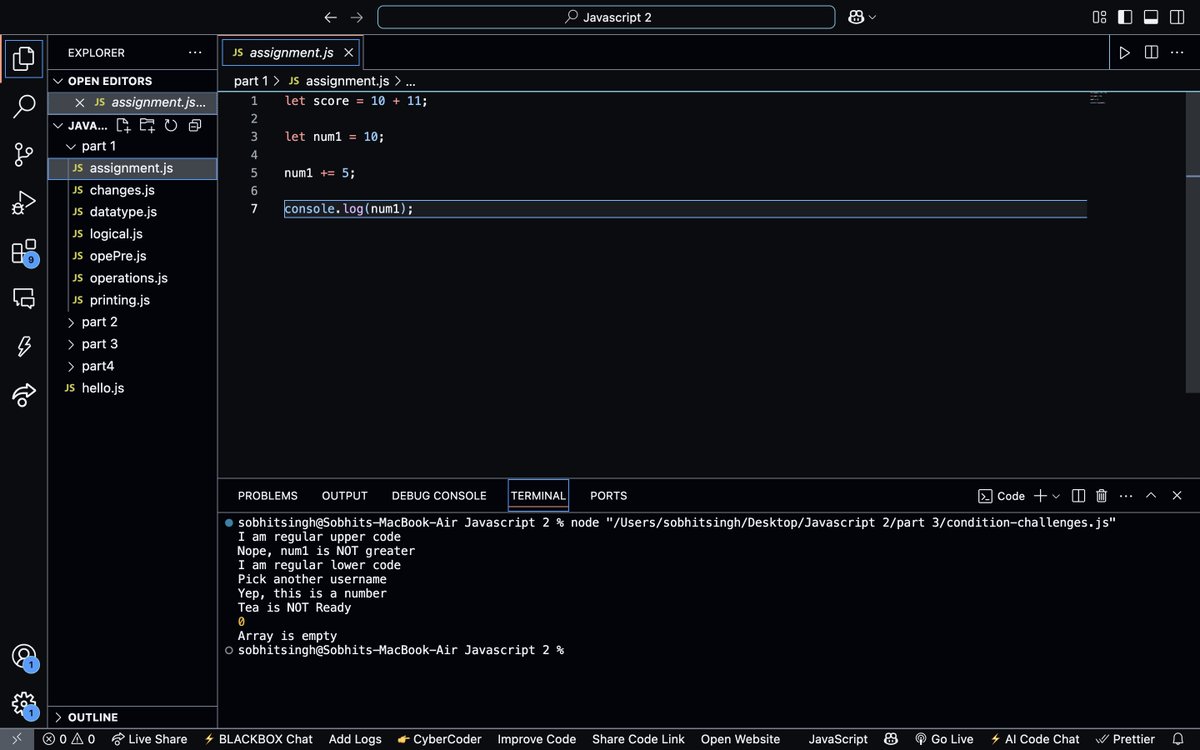This screenshot has height=750, width=1200.
Task: Open Accounts menu icon
Action: pyautogui.click(x=24, y=657)
